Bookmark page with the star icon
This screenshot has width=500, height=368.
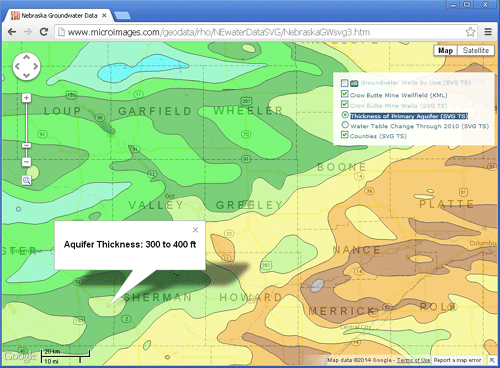click(470, 32)
